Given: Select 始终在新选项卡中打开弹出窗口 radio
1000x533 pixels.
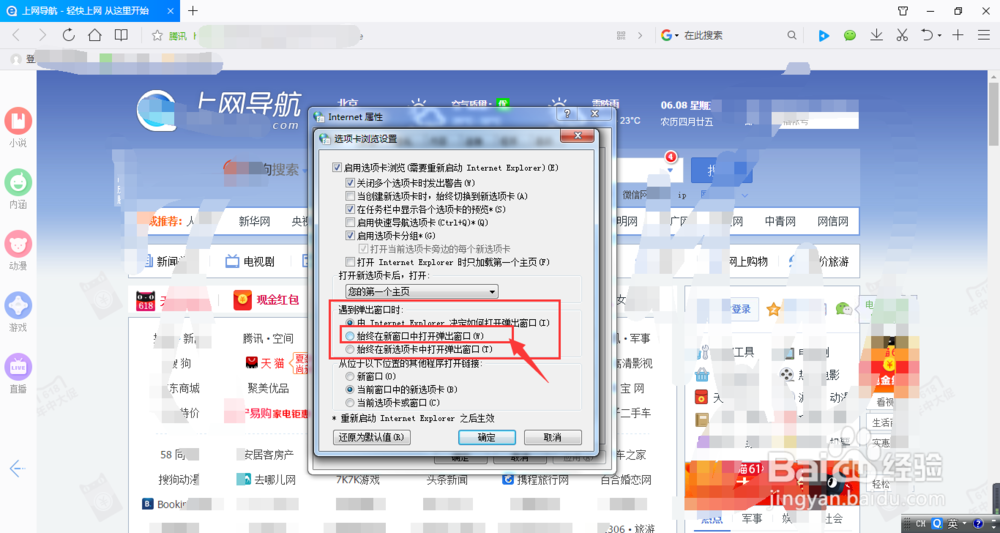Looking at the screenshot, I should tap(349, 349).
